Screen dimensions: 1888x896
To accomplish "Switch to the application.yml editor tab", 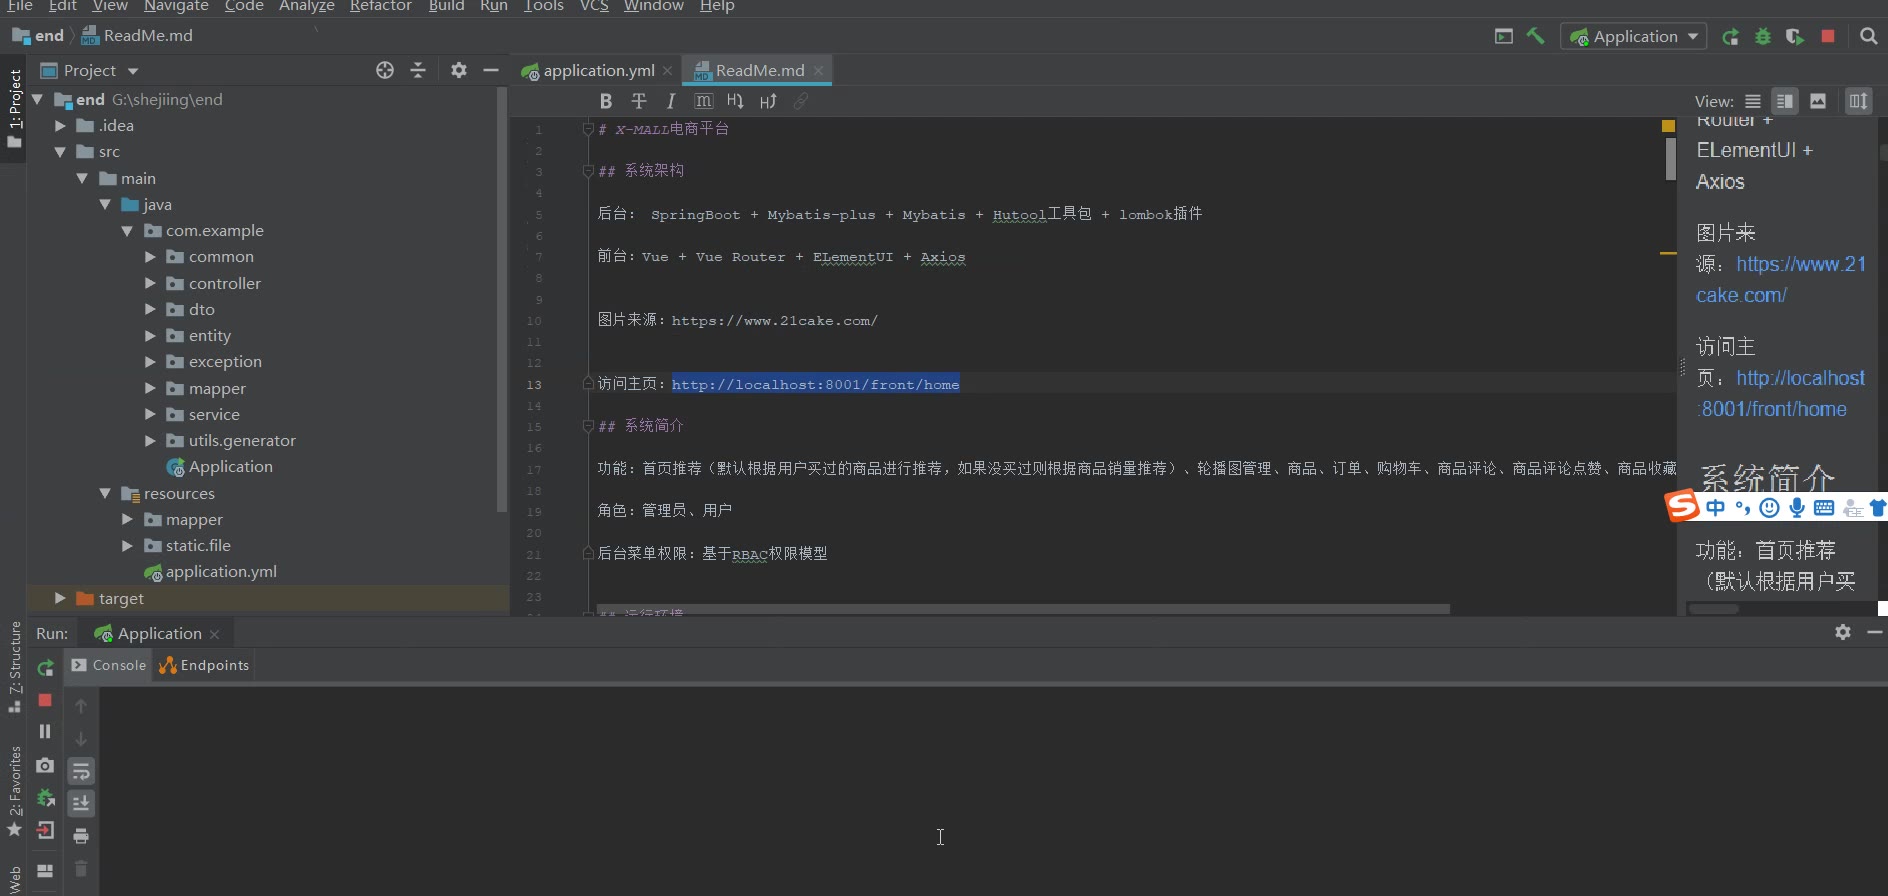I will [x=598, y=70].
